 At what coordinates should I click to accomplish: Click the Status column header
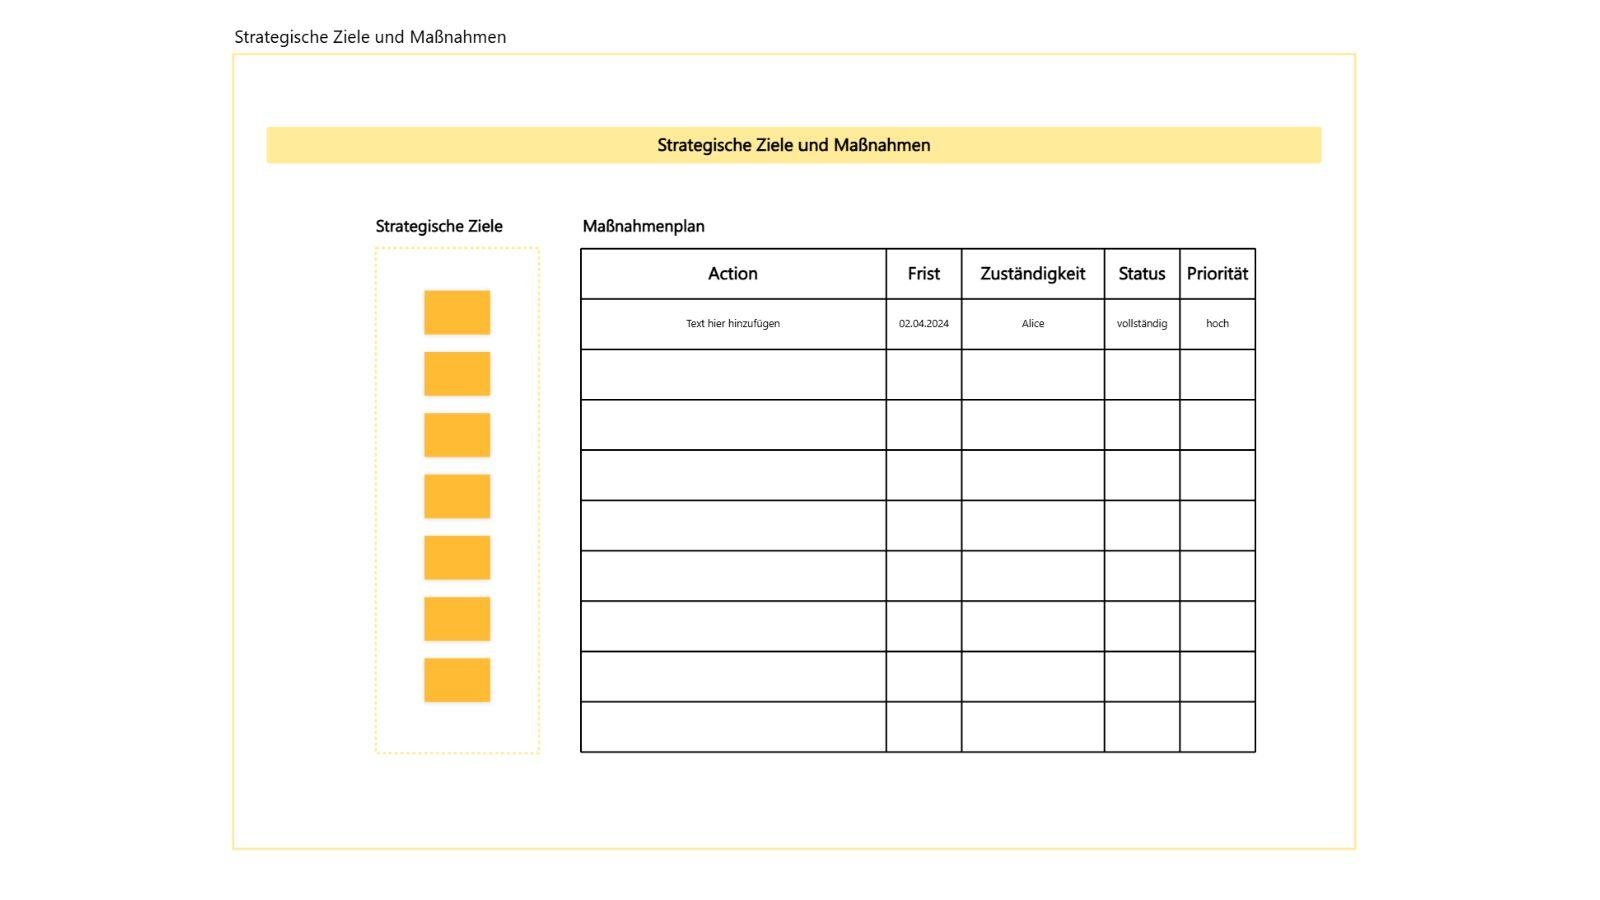pyautogui.click(x=1141, y=274)
